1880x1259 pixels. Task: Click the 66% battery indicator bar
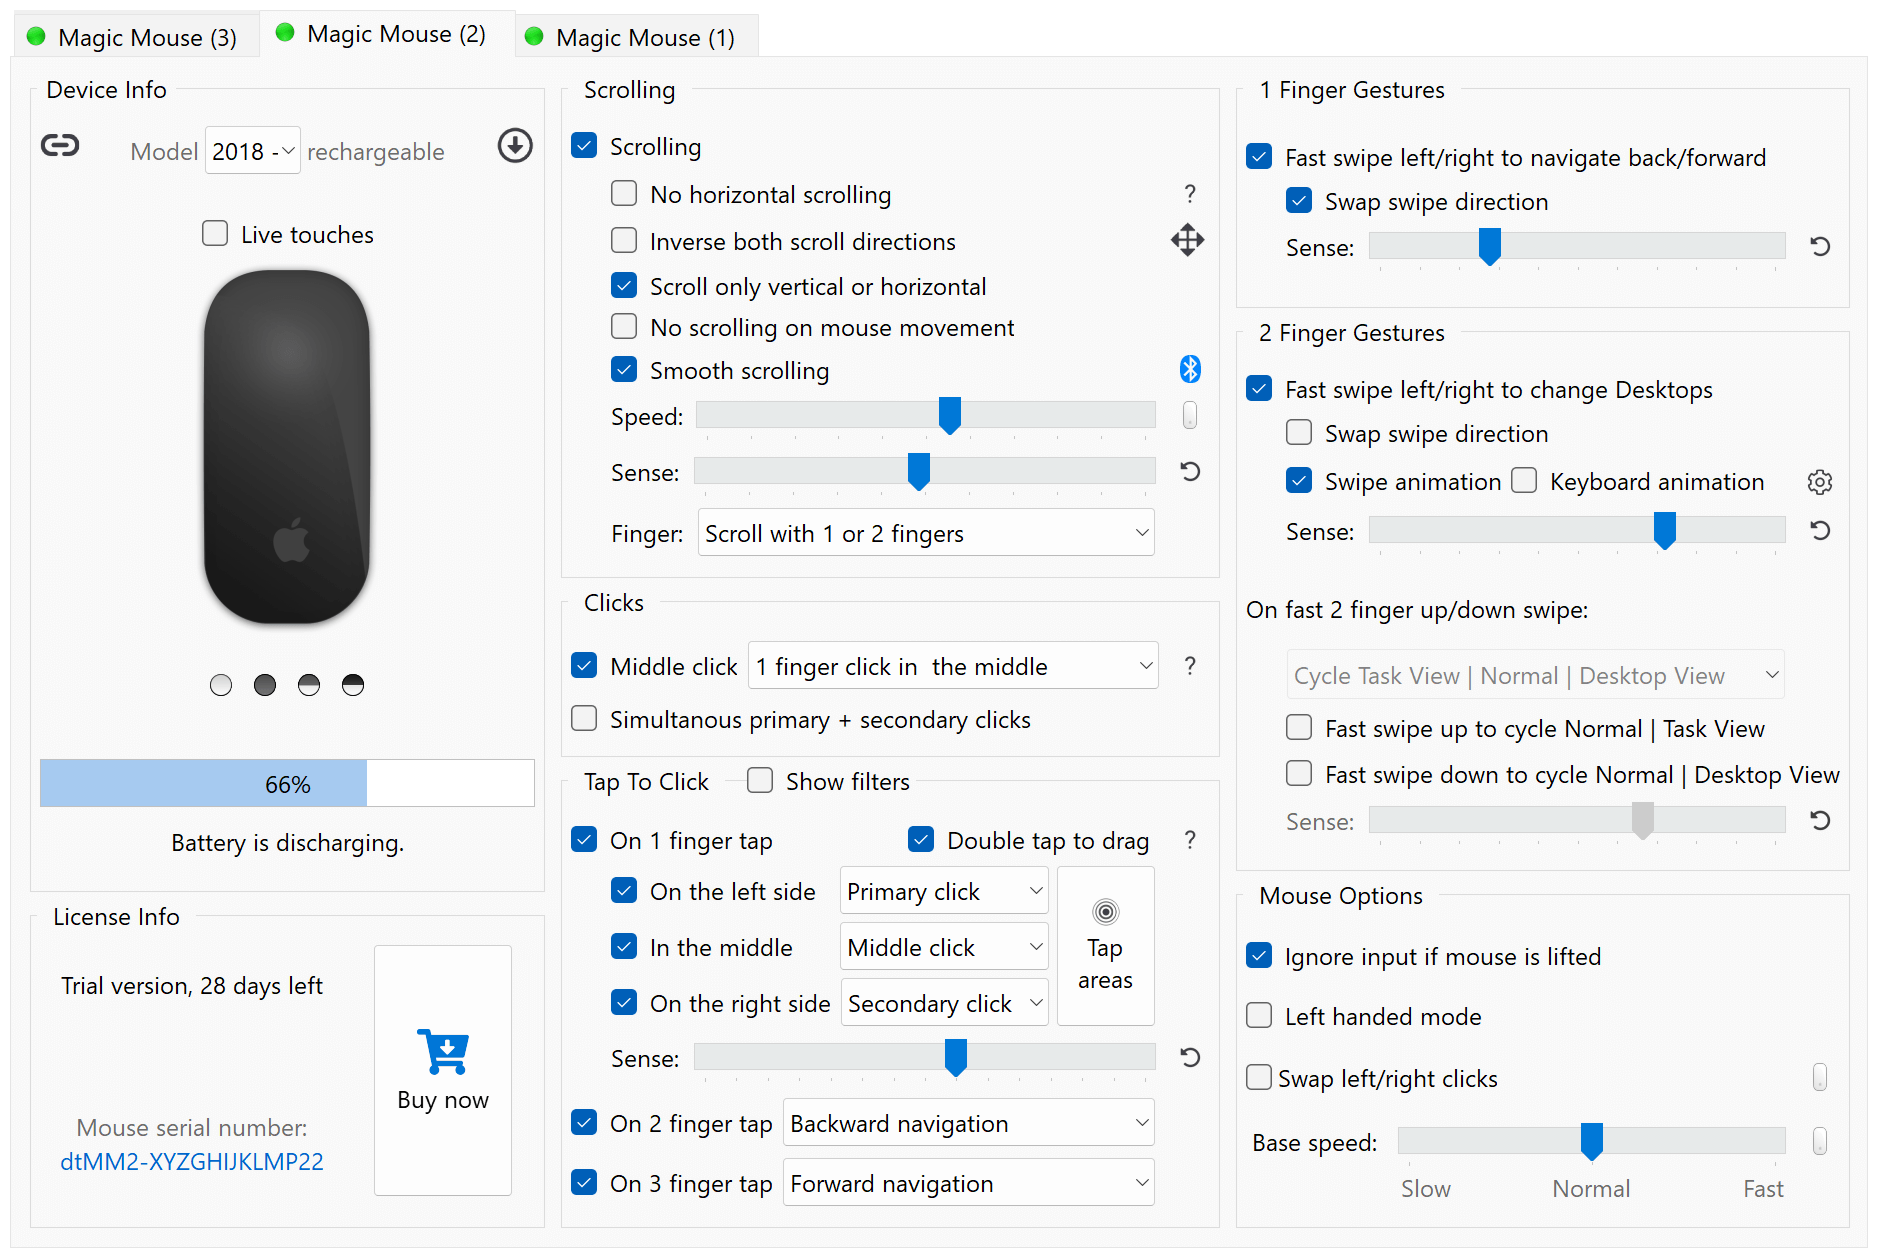tap(287, 783)
